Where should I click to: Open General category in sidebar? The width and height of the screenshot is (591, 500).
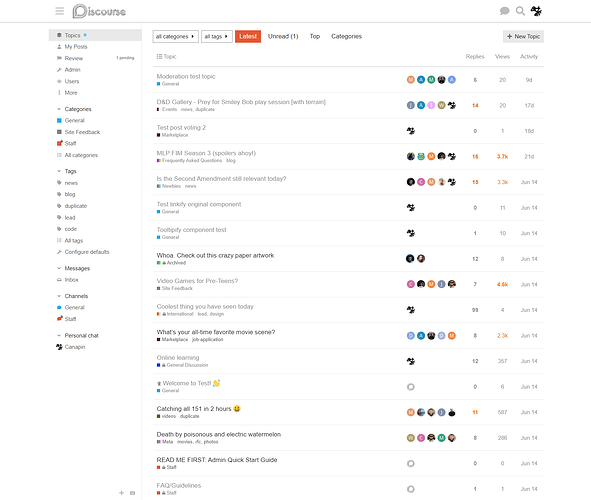click(74, 121)
